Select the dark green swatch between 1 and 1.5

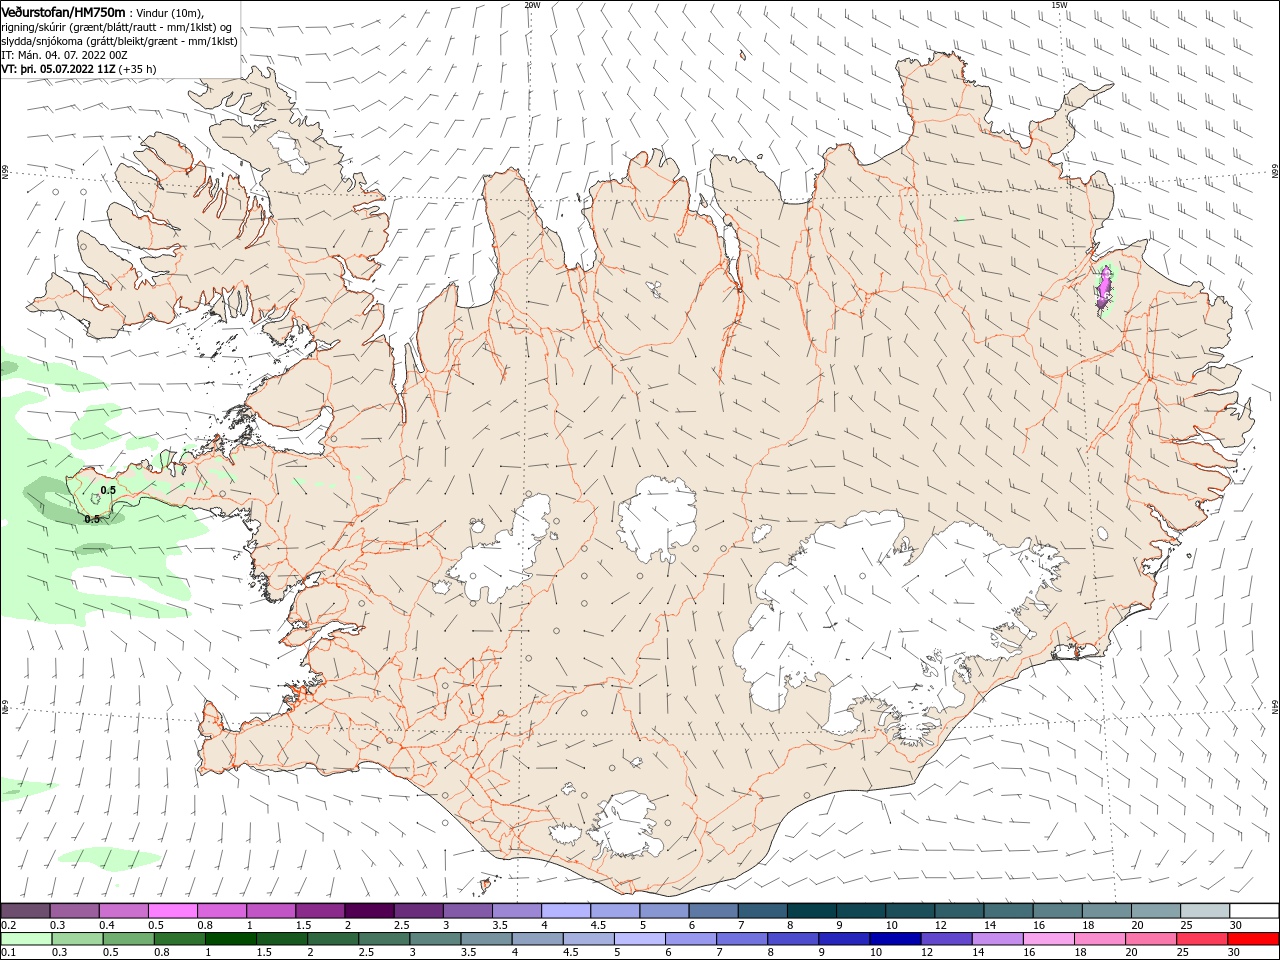tap(230, 939)
